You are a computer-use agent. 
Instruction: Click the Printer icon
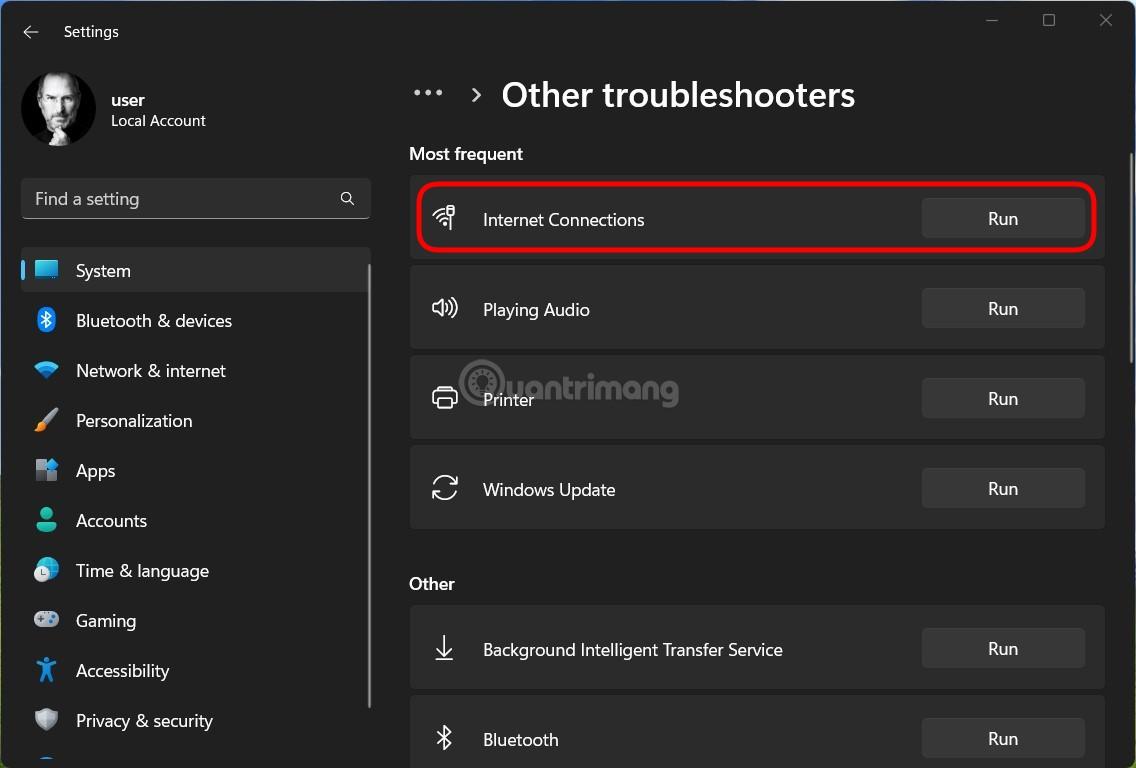point(444,398)
